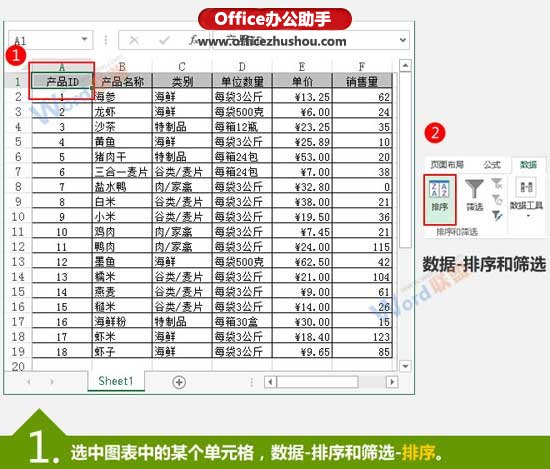Open the Data (数据) ribbon tab
Screen dimensions: 550x469
pos(528,164)
